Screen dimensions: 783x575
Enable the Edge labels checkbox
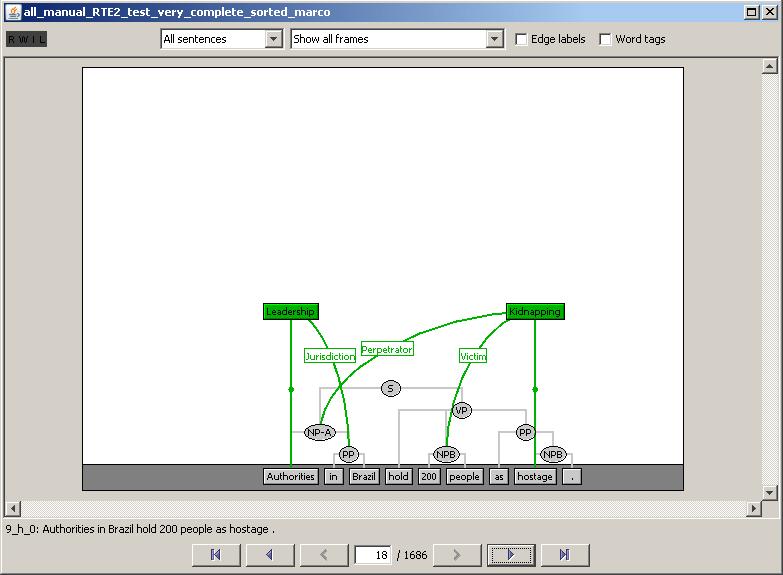[x=521, y=39]
